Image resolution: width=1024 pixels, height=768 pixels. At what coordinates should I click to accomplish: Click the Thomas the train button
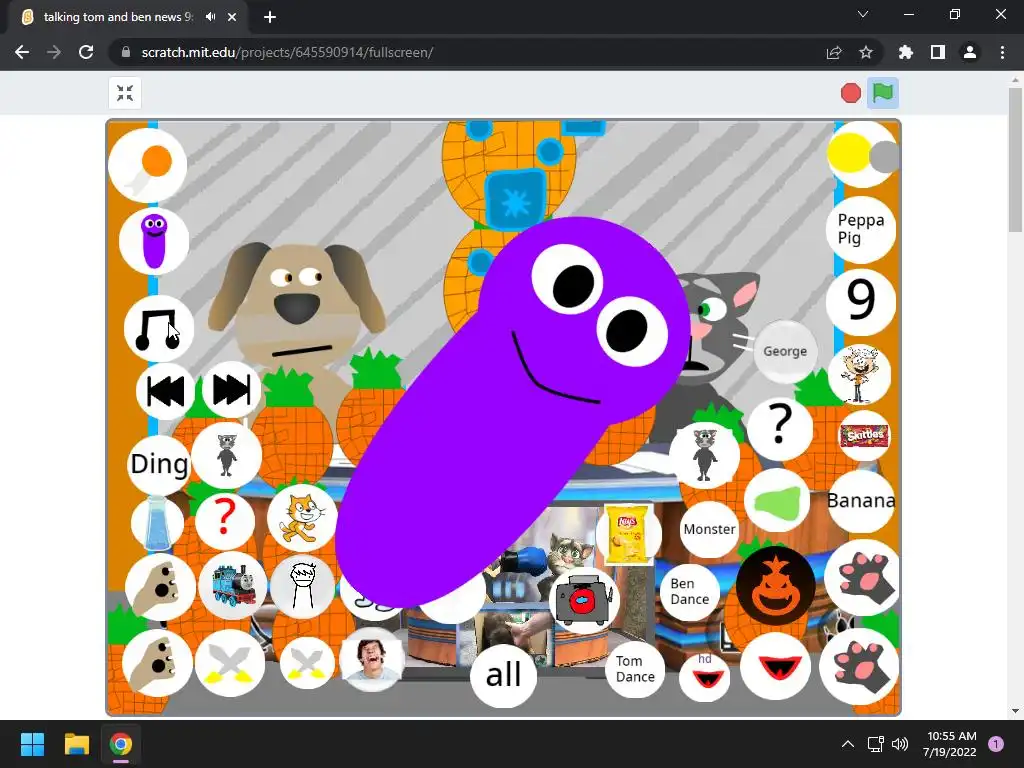coord(233,585)
